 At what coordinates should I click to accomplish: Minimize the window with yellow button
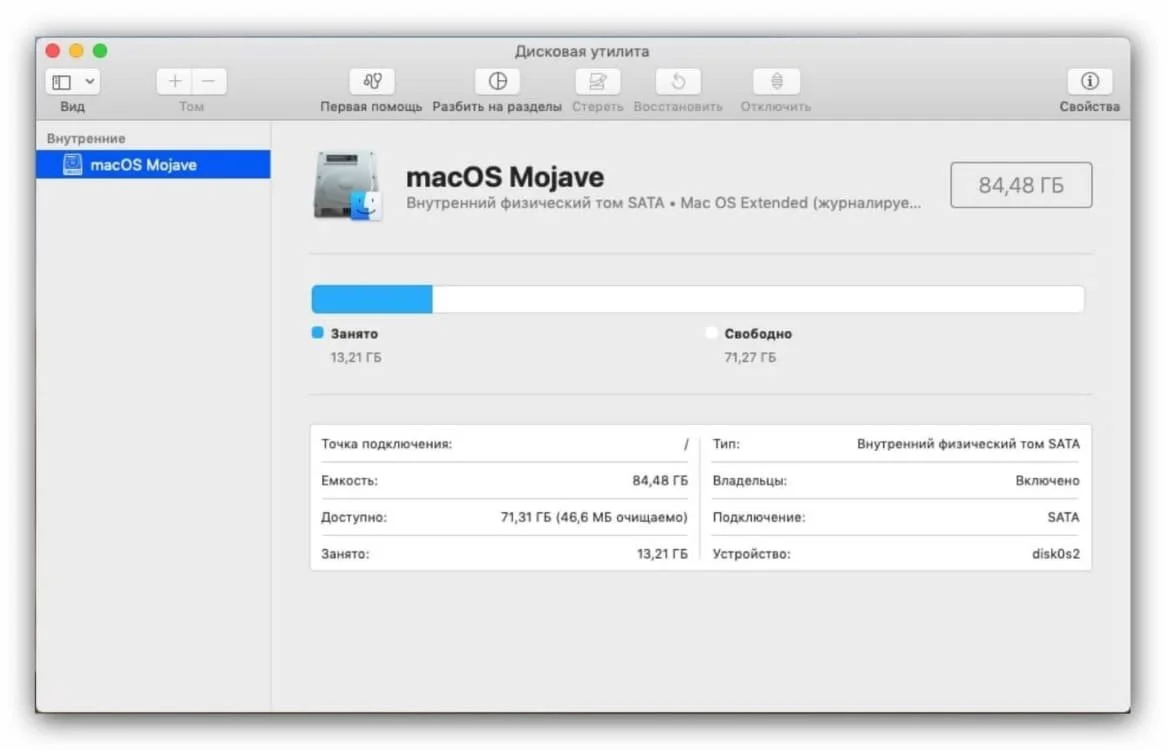[76, 51]
